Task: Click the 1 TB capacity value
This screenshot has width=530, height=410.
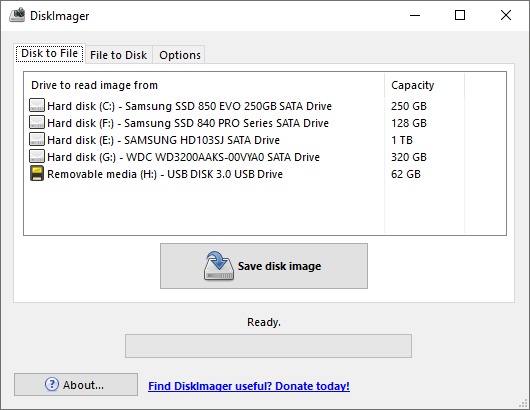Action: 402,140
